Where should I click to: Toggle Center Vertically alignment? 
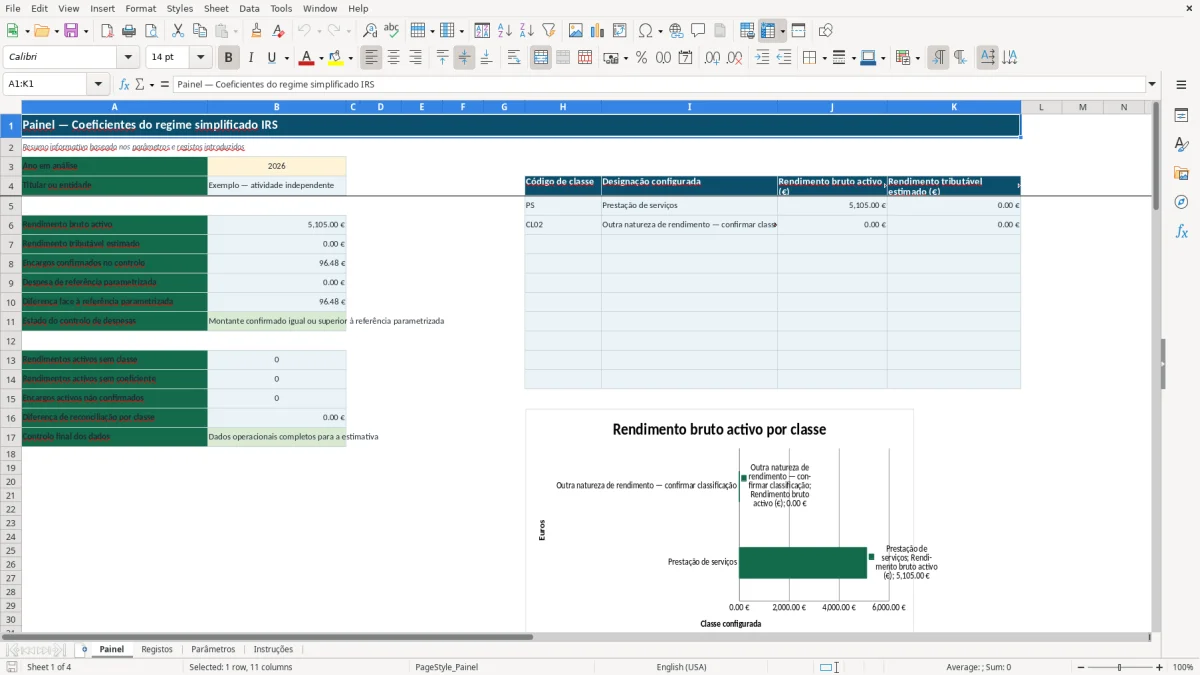(x=464, y=58)
